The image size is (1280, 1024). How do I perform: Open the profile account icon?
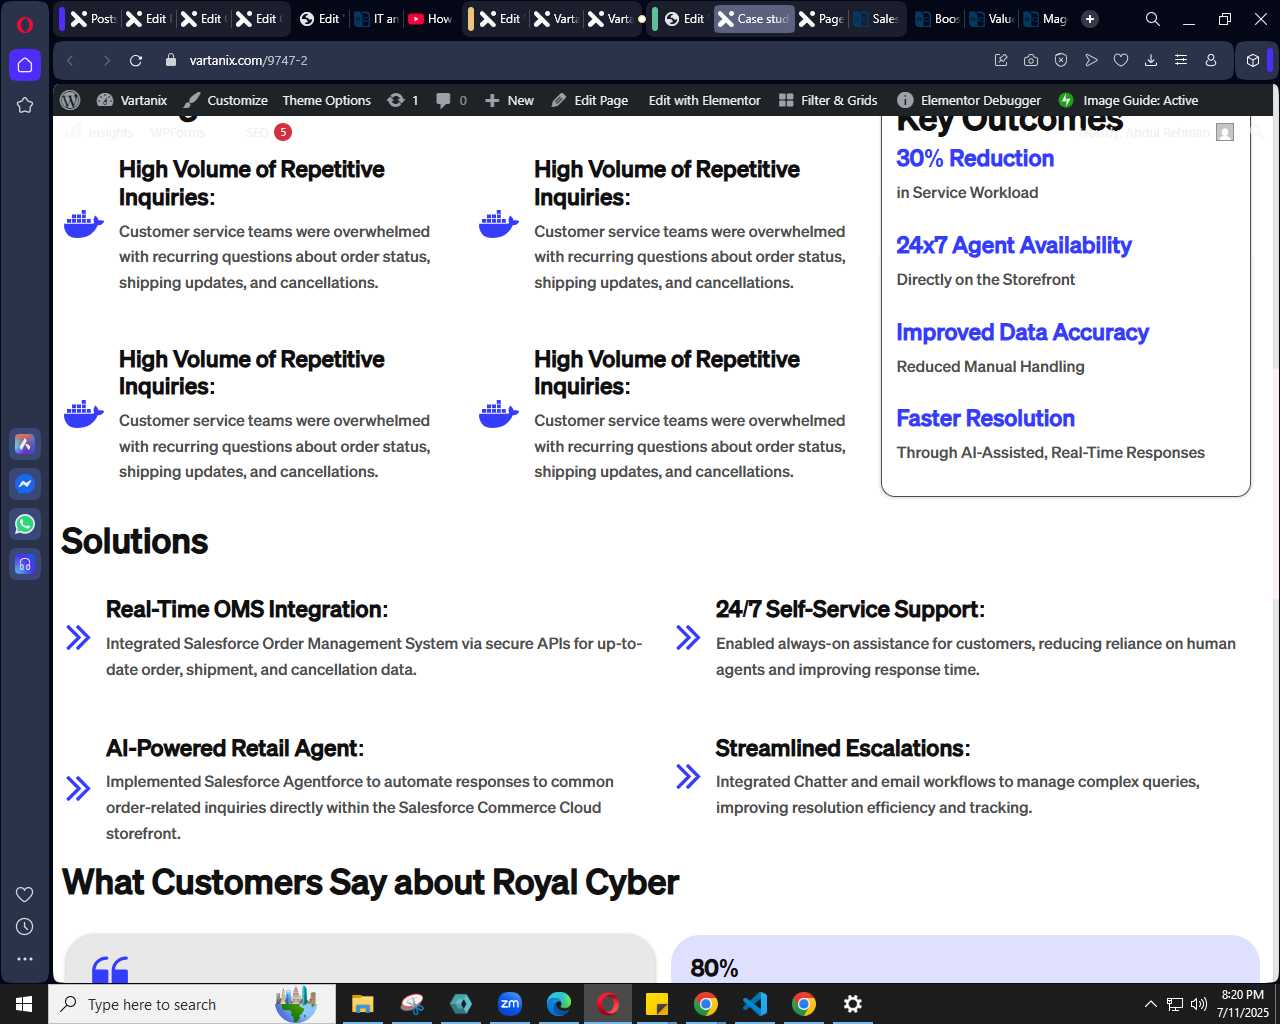point(1211,61)
